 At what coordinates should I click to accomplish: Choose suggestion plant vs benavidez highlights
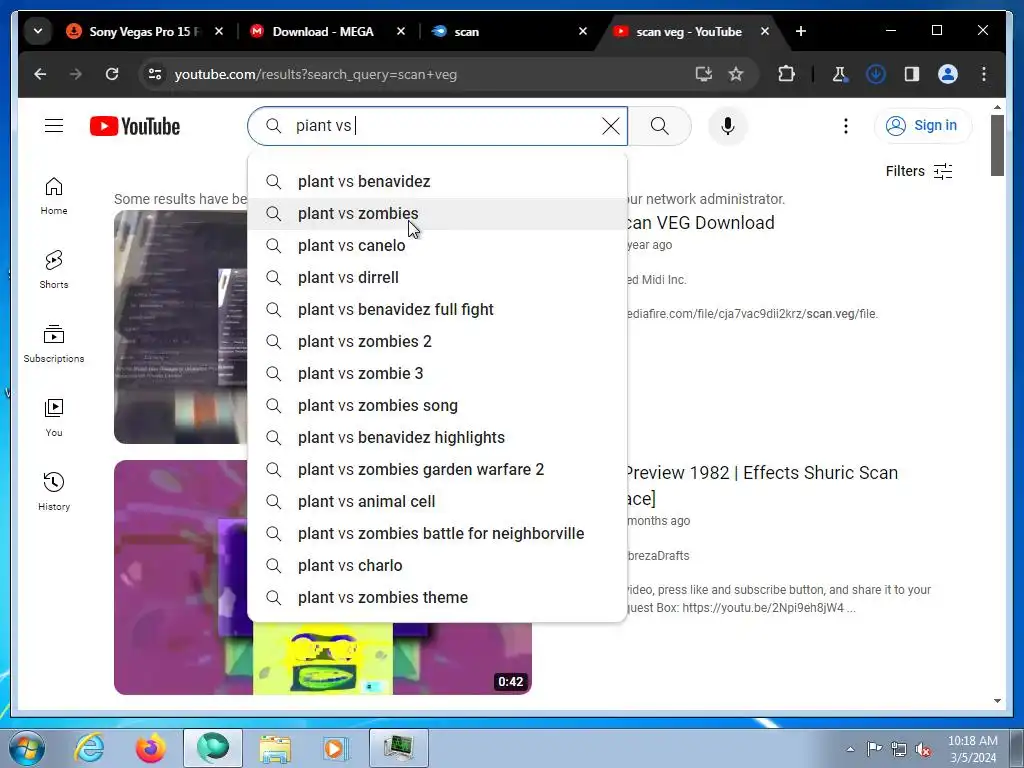pos(437,438)
